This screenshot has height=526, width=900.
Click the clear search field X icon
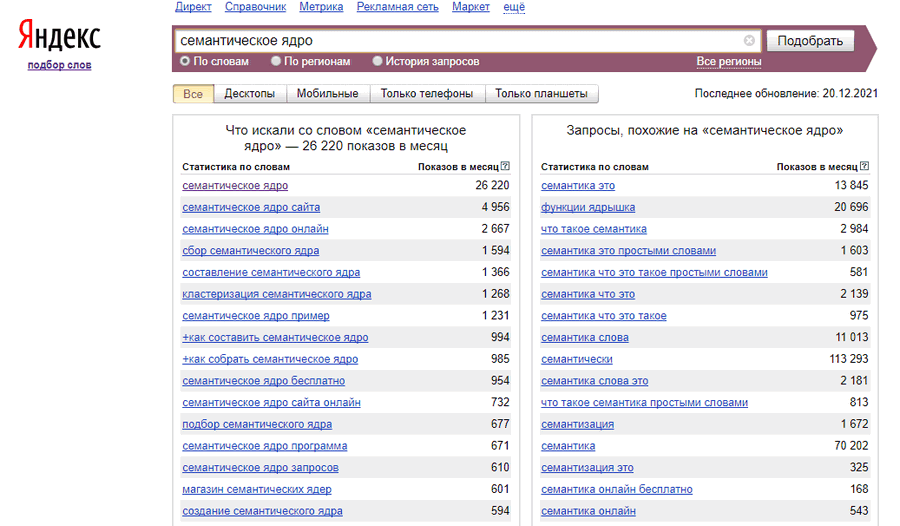tap(749, 41)
